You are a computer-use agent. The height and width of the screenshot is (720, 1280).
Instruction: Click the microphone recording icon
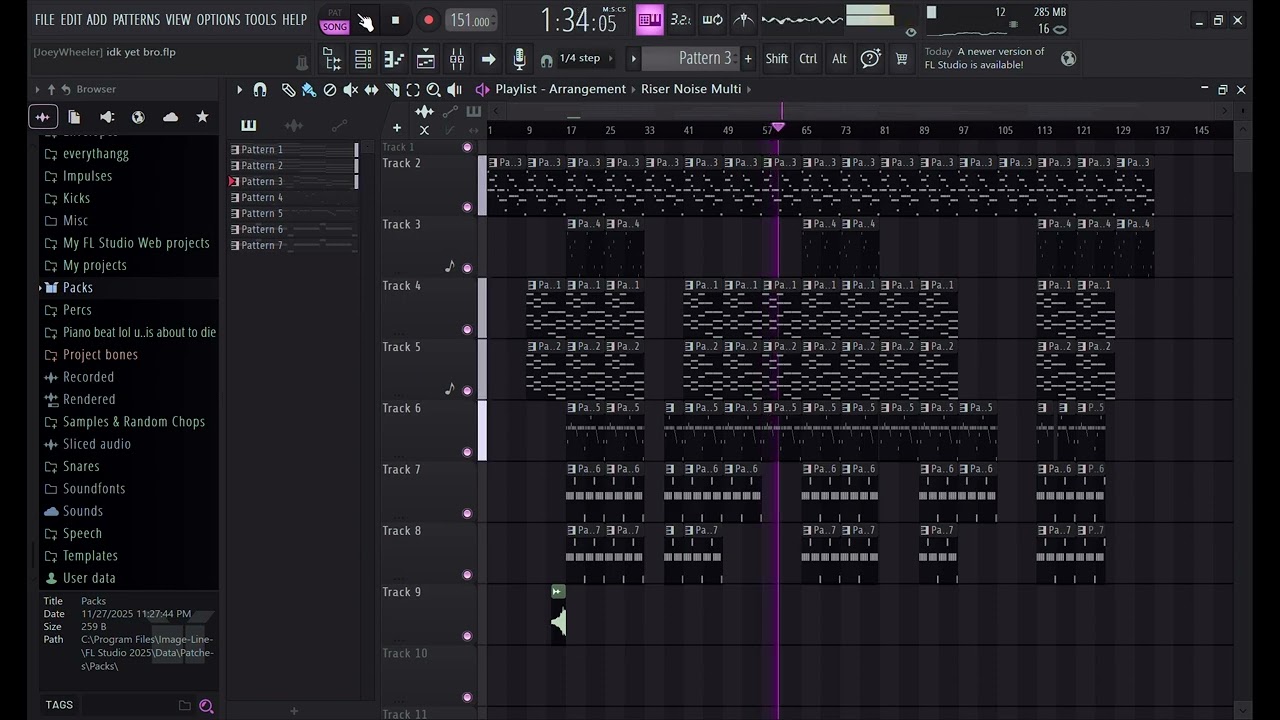[519, 59]
